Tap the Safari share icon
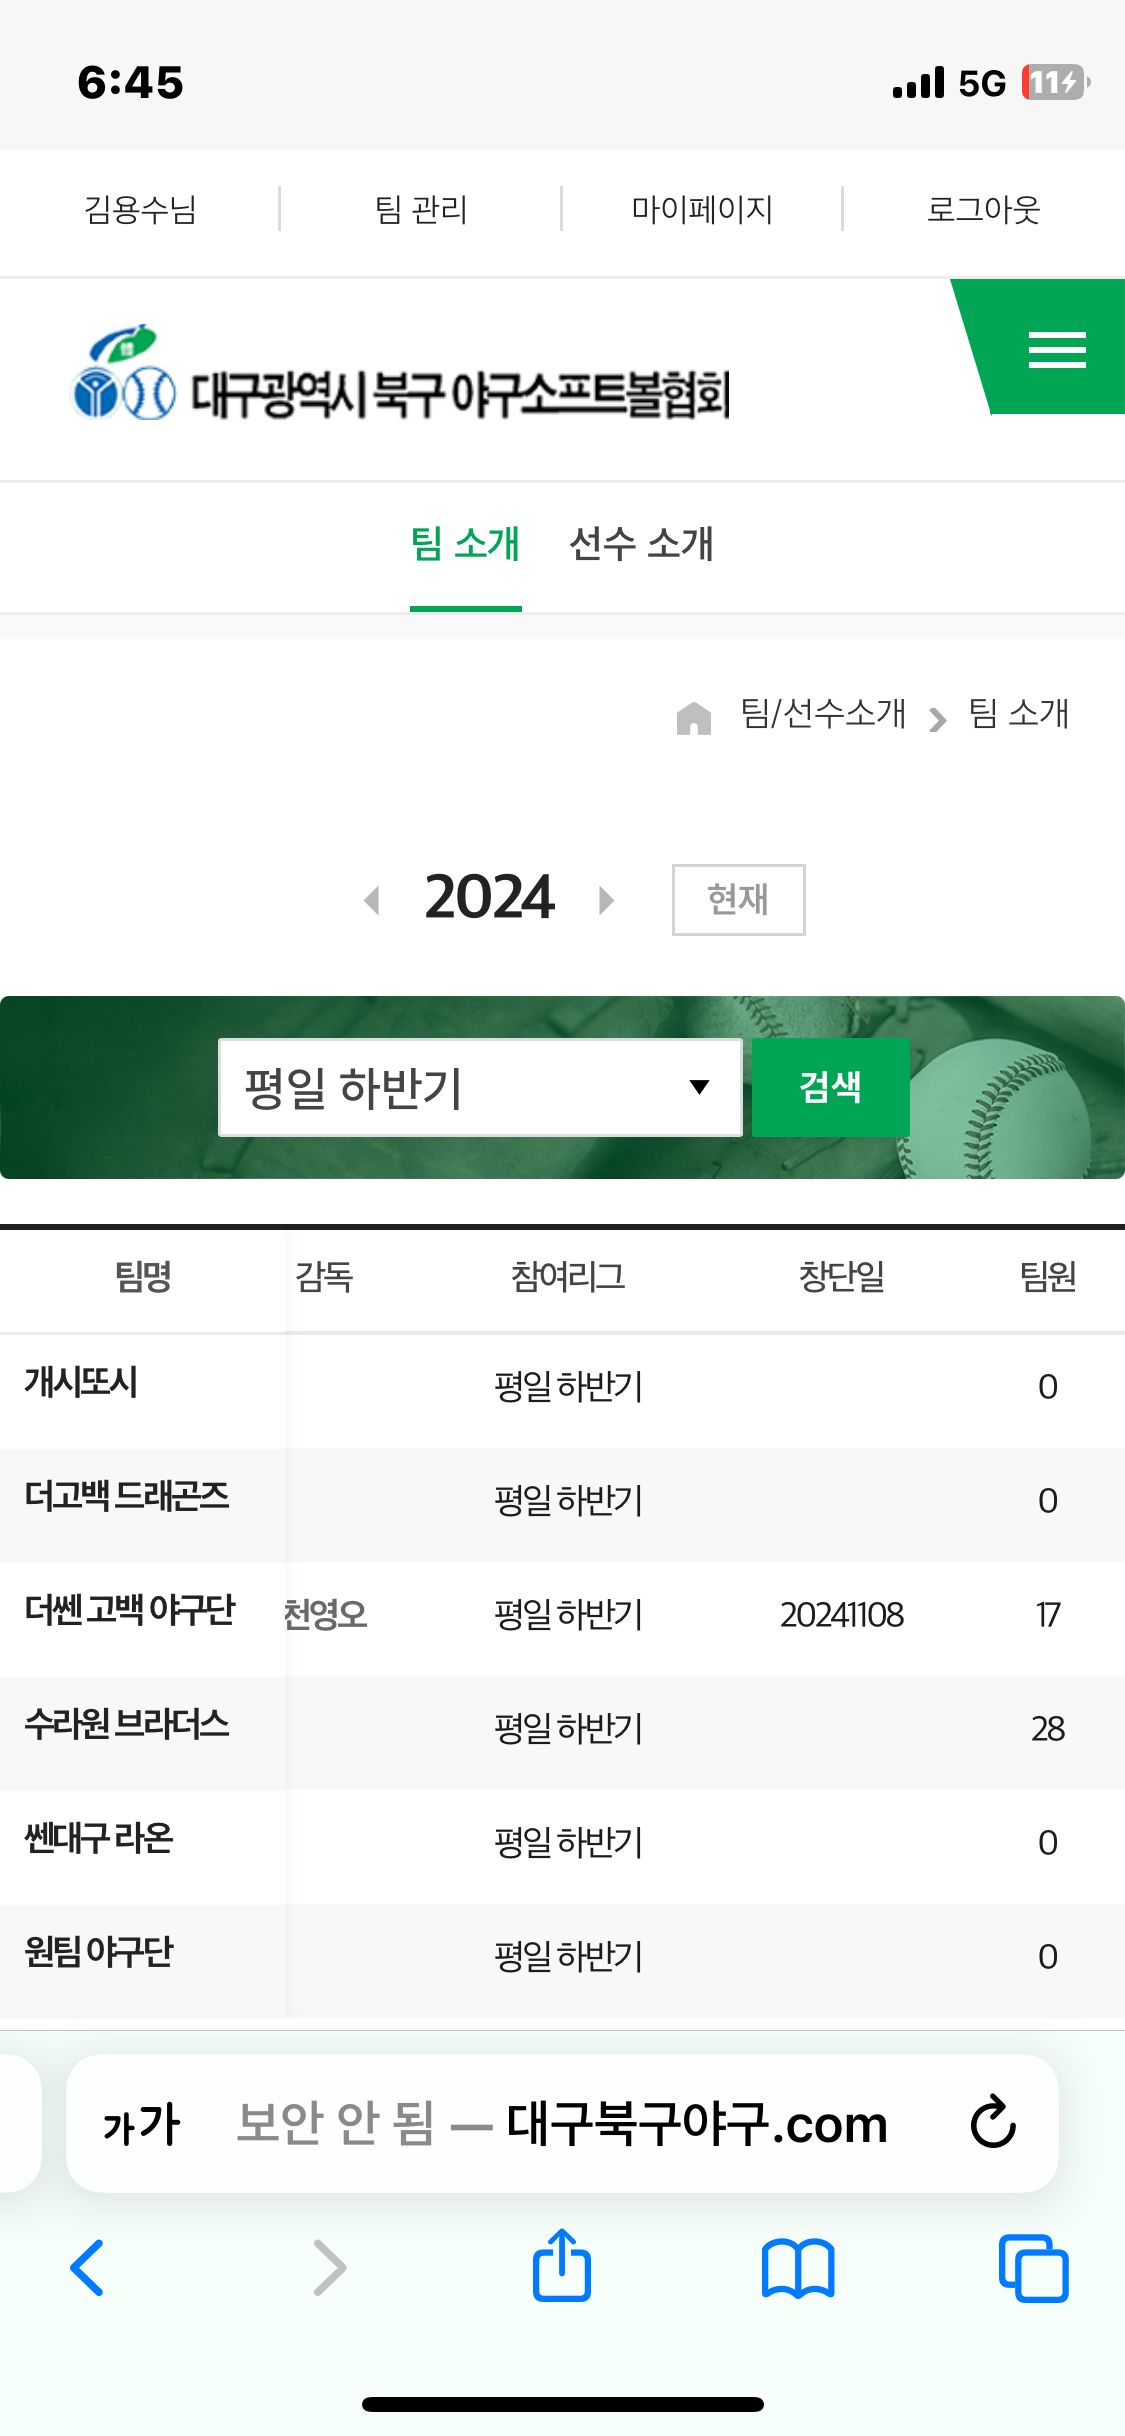Viewport: 1125px width, 2436px height. [562, 2266]
